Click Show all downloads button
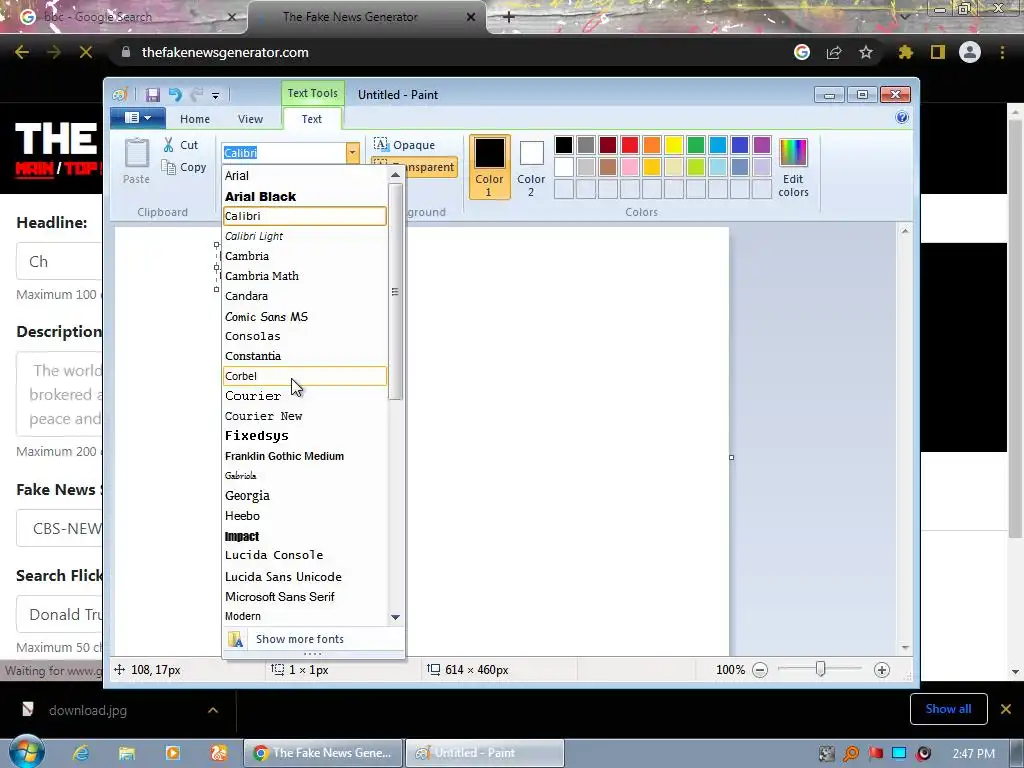 pyautogui.click(x=948, y=709)
